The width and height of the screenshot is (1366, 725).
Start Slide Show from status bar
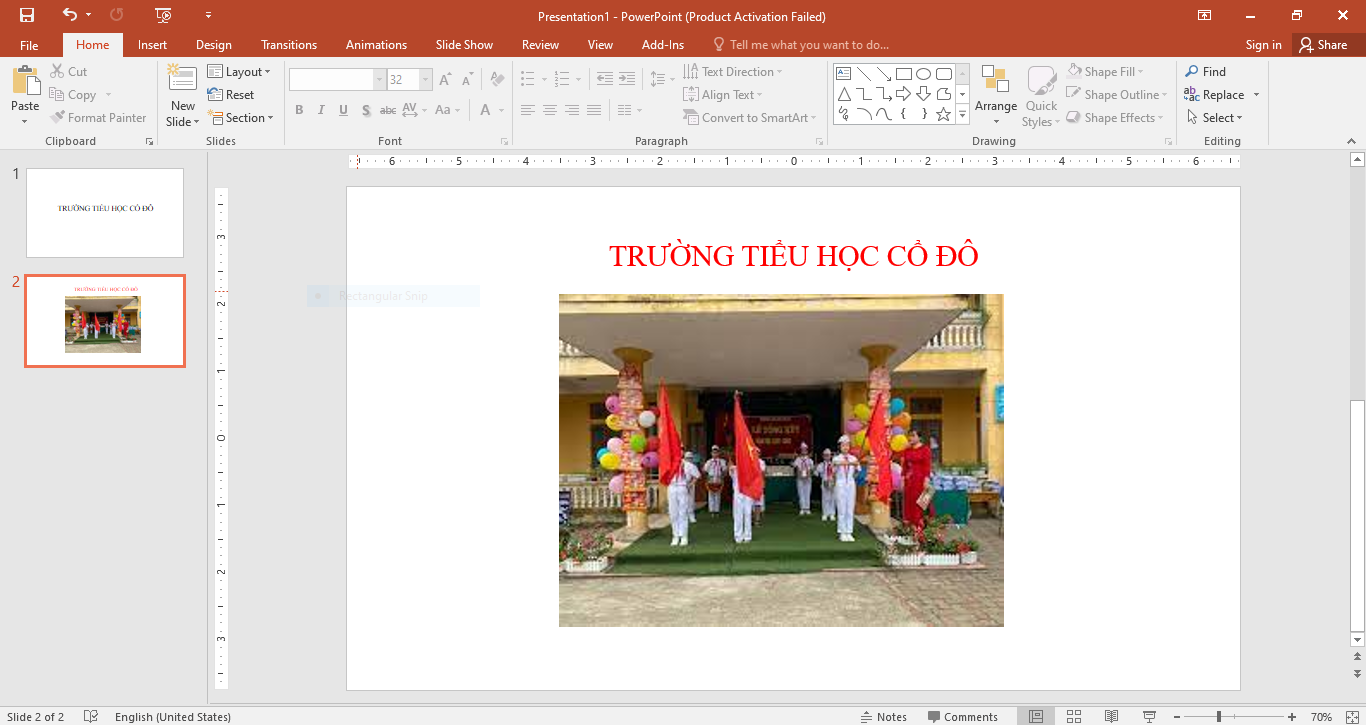tap(1149, 716)
